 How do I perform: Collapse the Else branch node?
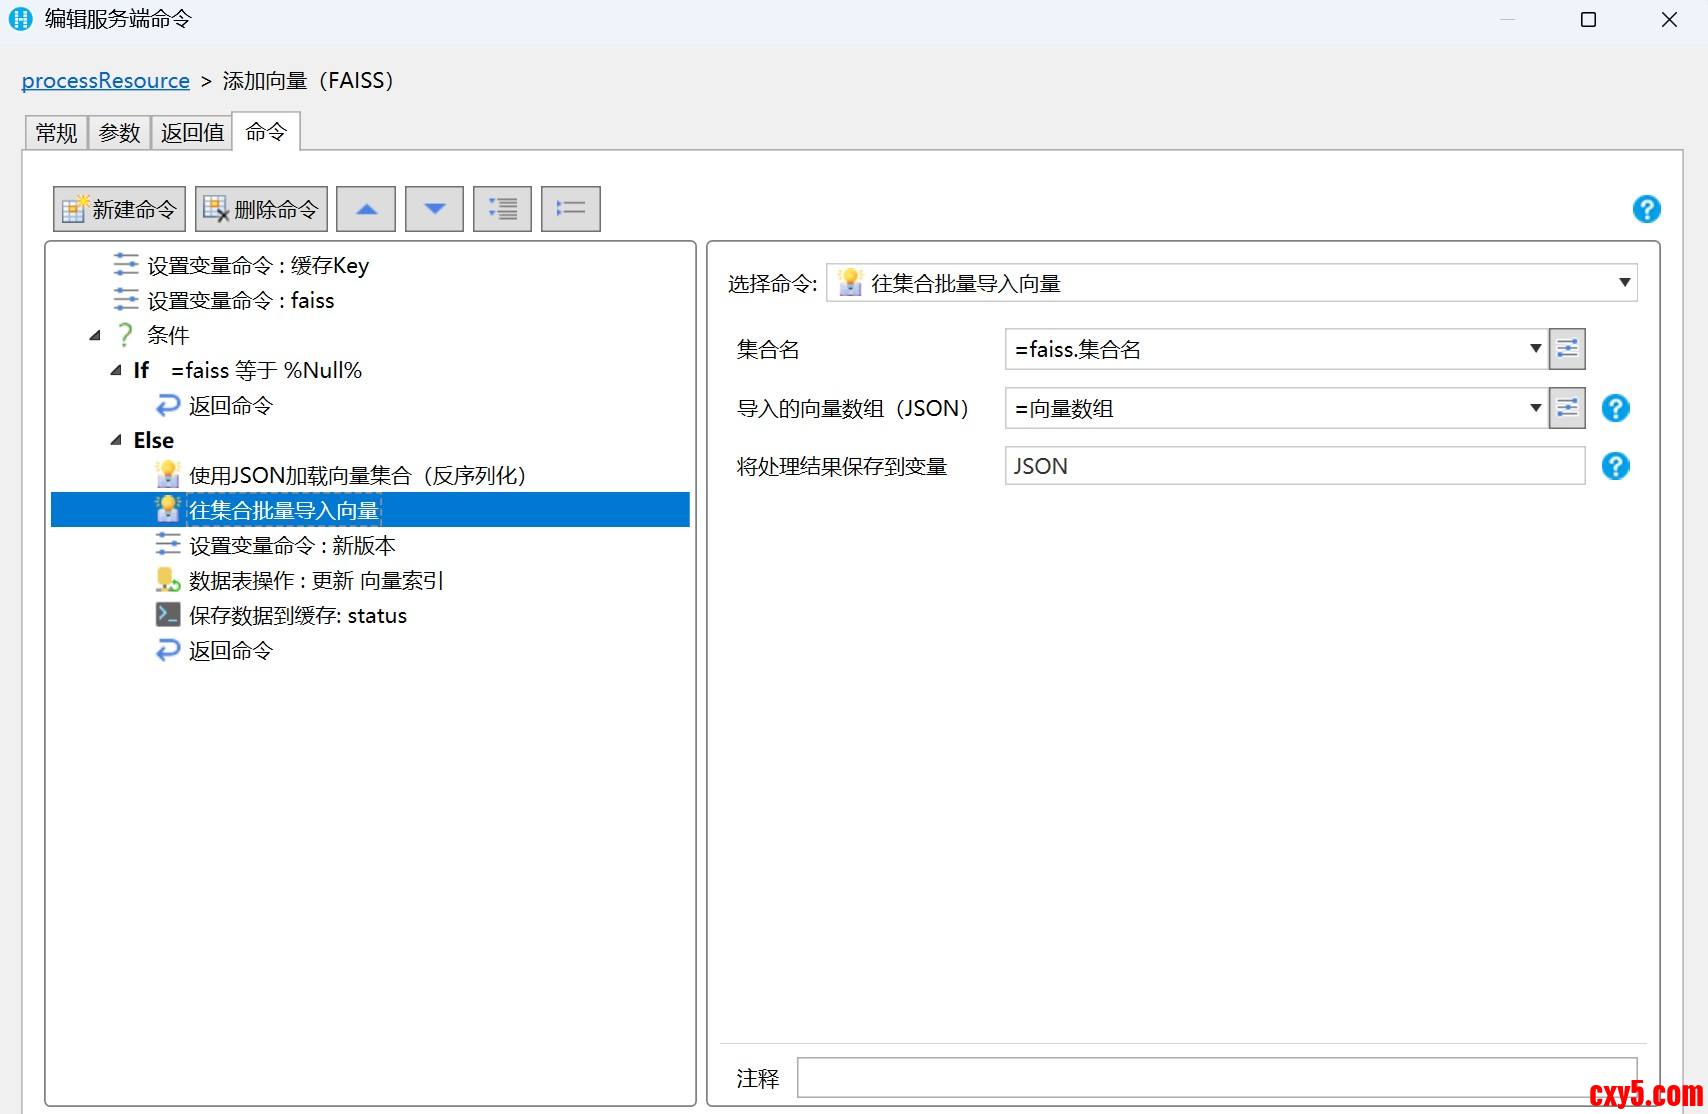tap(116, 441)
